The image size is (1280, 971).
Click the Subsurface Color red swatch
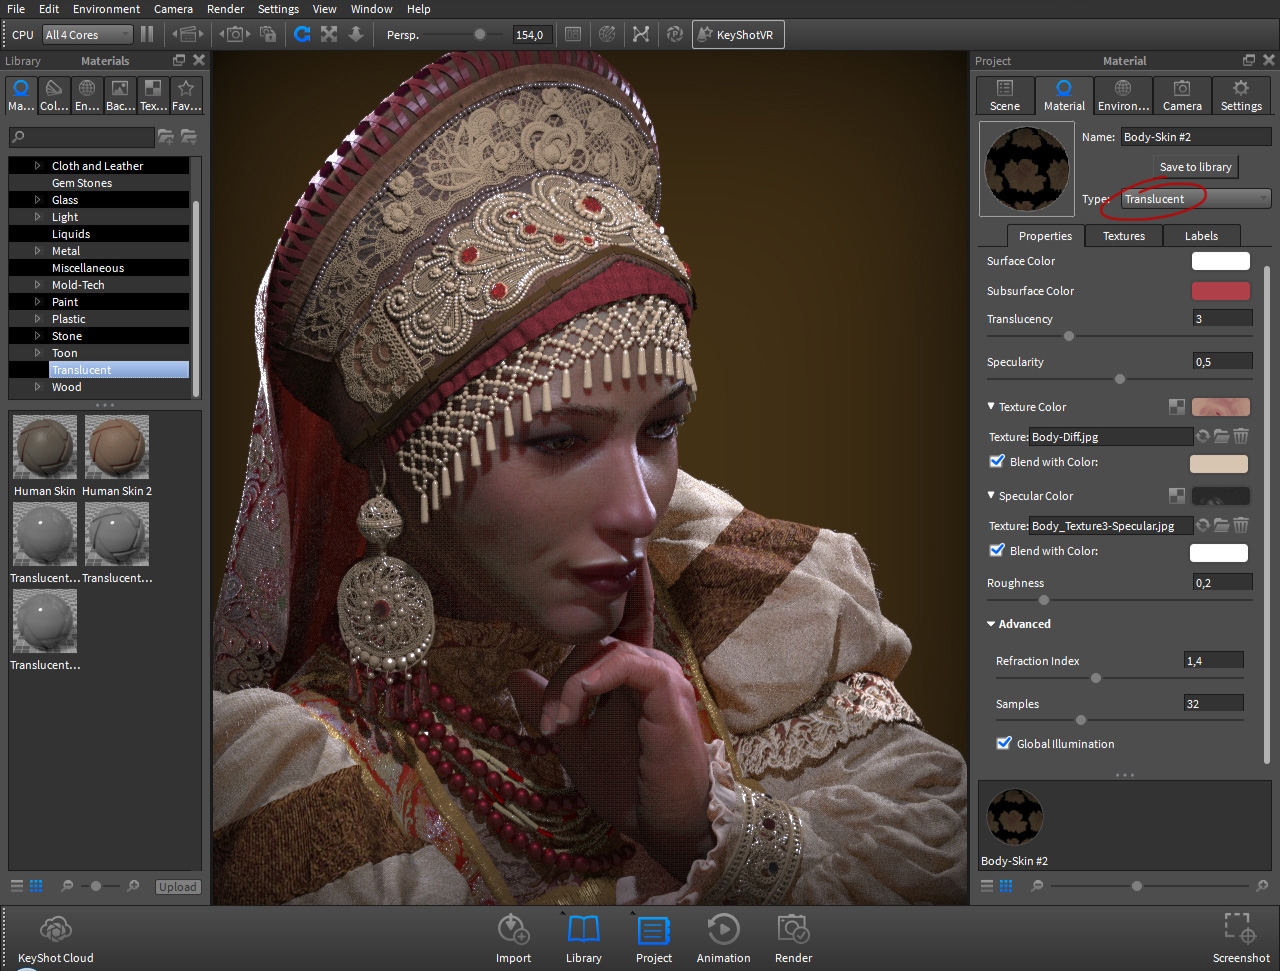(x=1220, y=291)
